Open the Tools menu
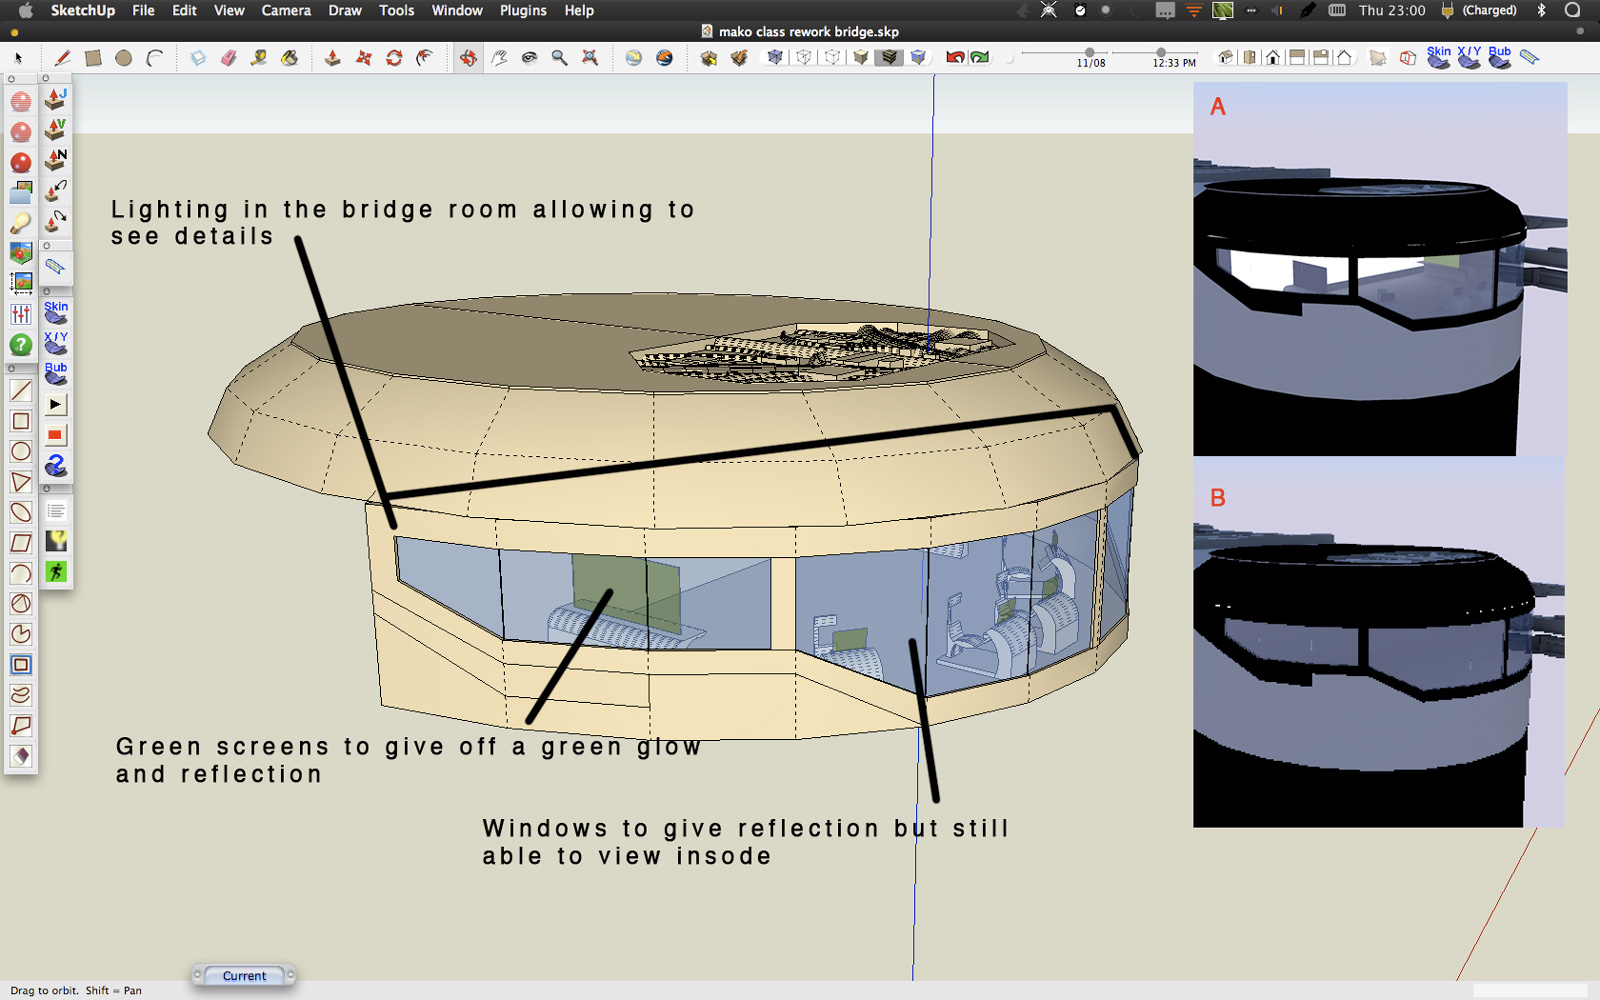This screenshot has width=1600, height=1000. [x=396, y=10]
